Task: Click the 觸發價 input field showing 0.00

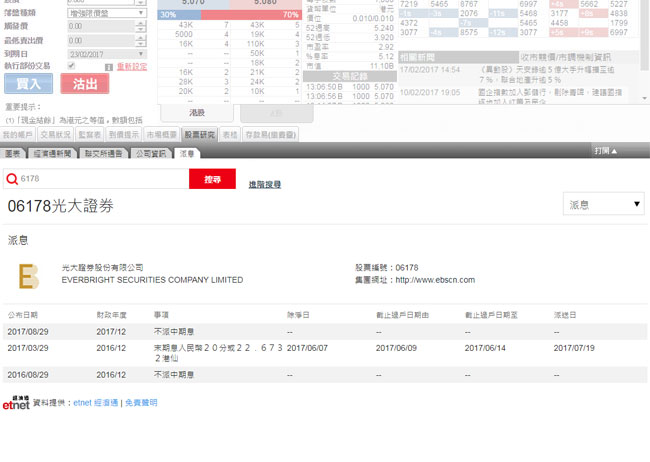Action: point(102,26)
